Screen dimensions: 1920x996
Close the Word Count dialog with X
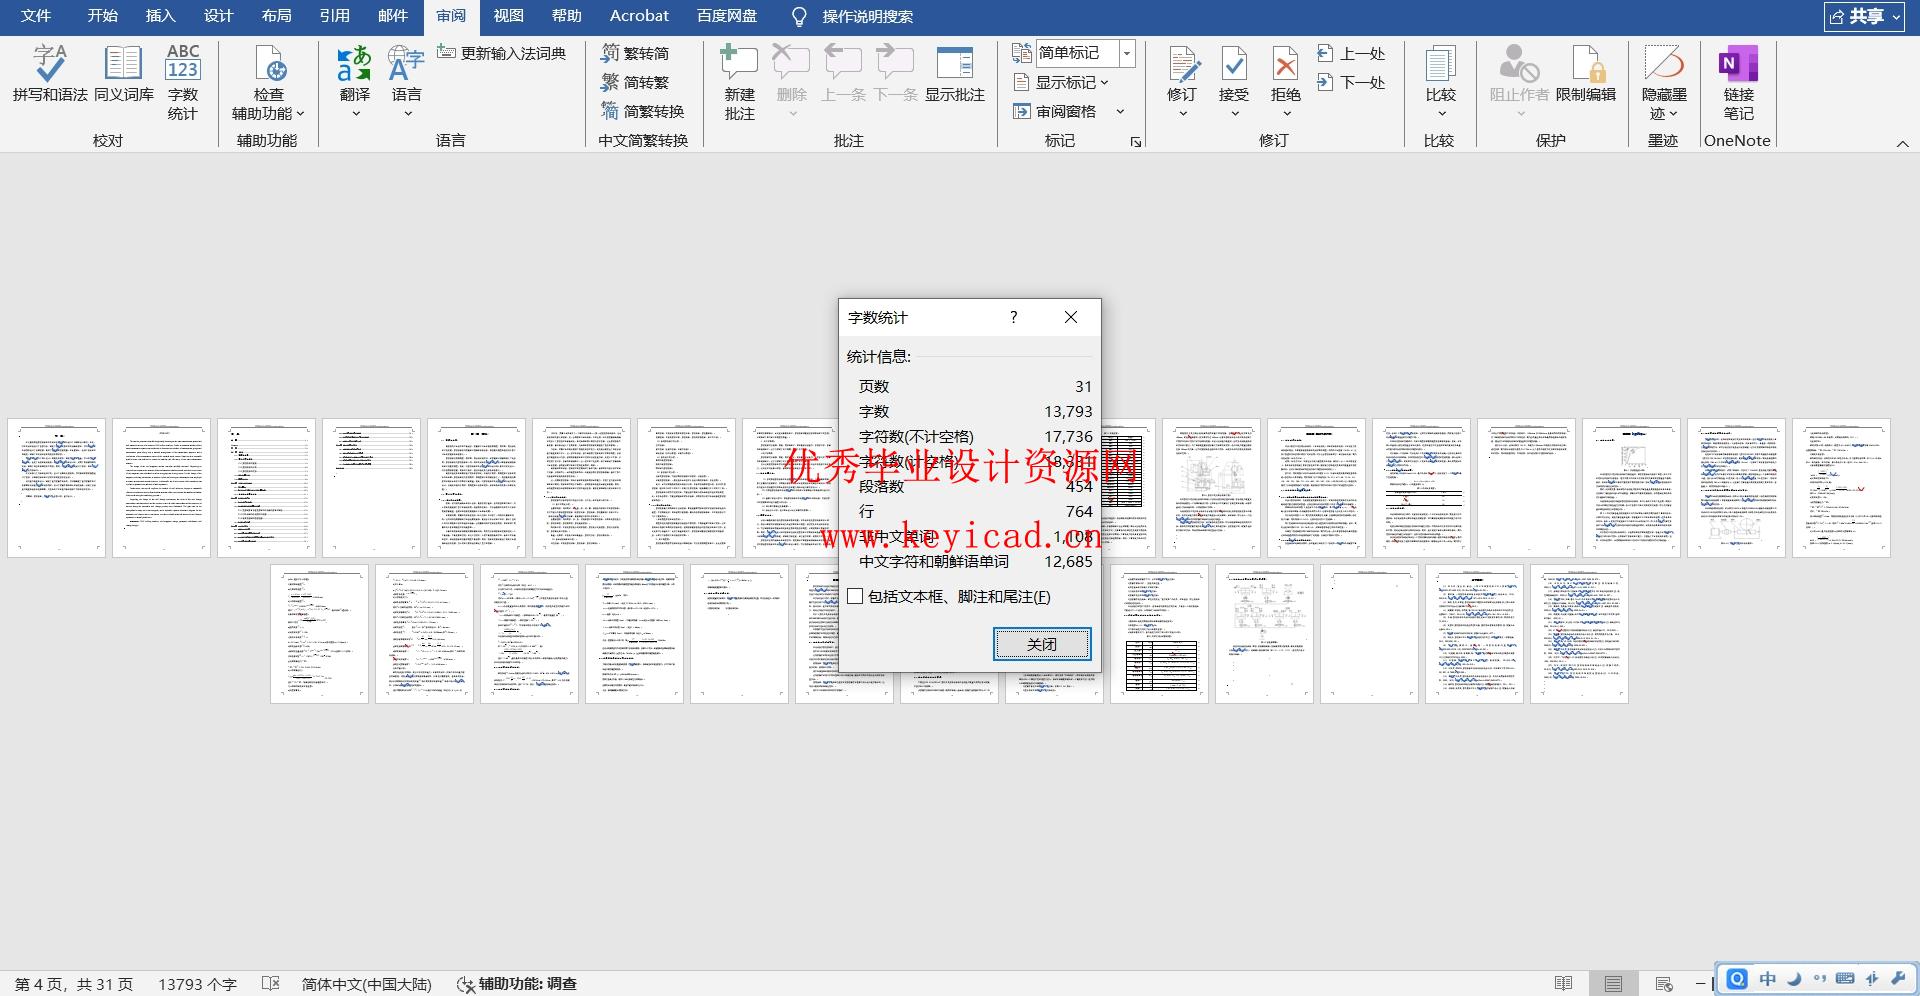pyautogui.click(x=1070, y=317)
